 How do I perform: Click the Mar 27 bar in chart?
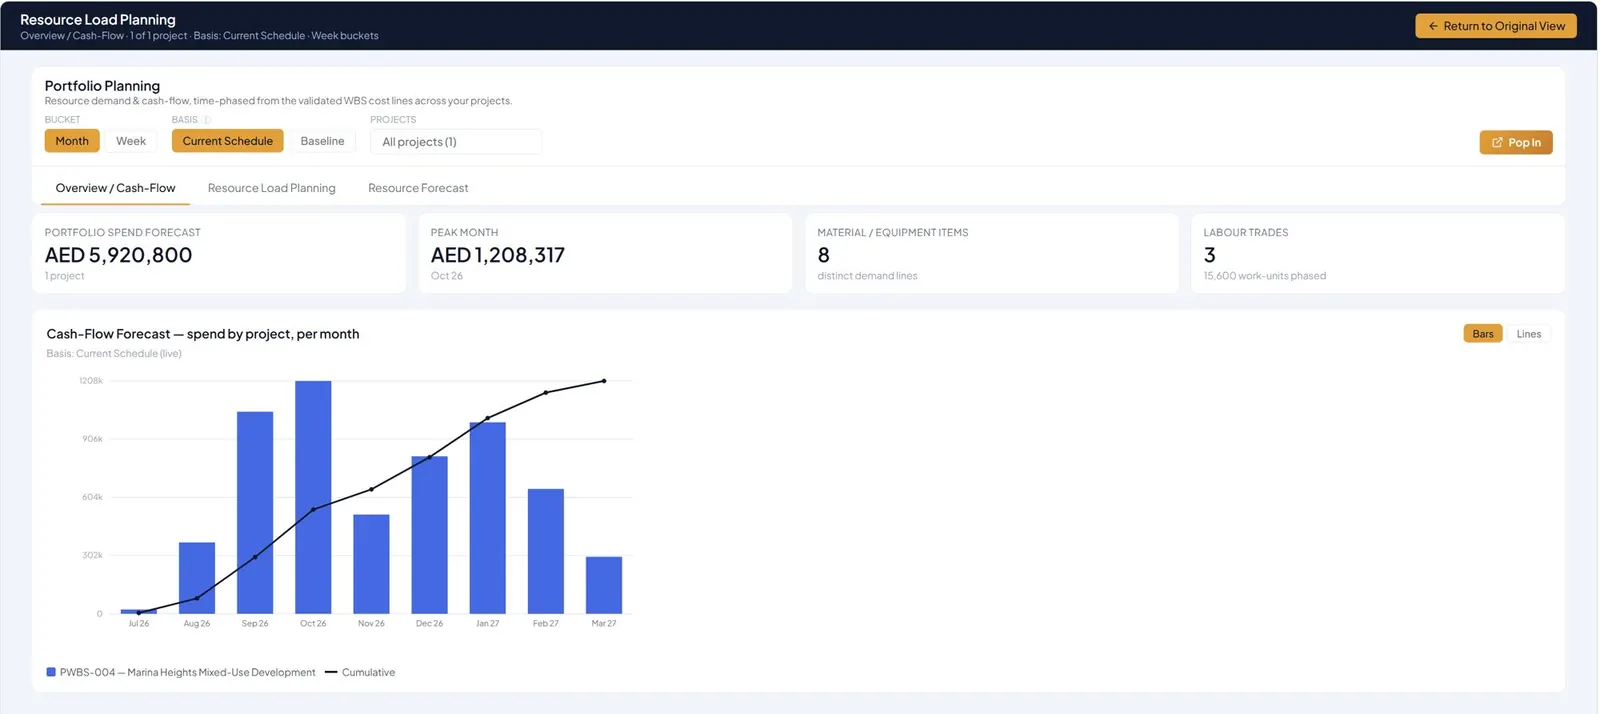[604, 585]
